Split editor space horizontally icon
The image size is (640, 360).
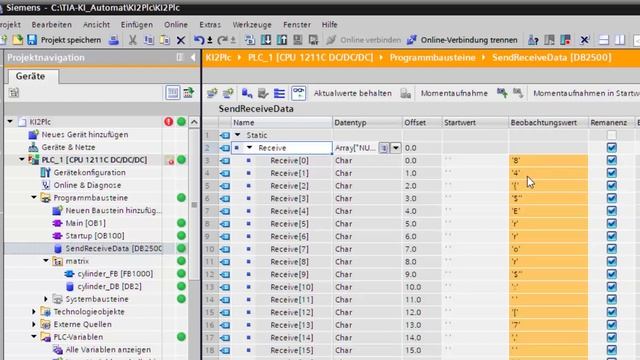pos(604,40)
